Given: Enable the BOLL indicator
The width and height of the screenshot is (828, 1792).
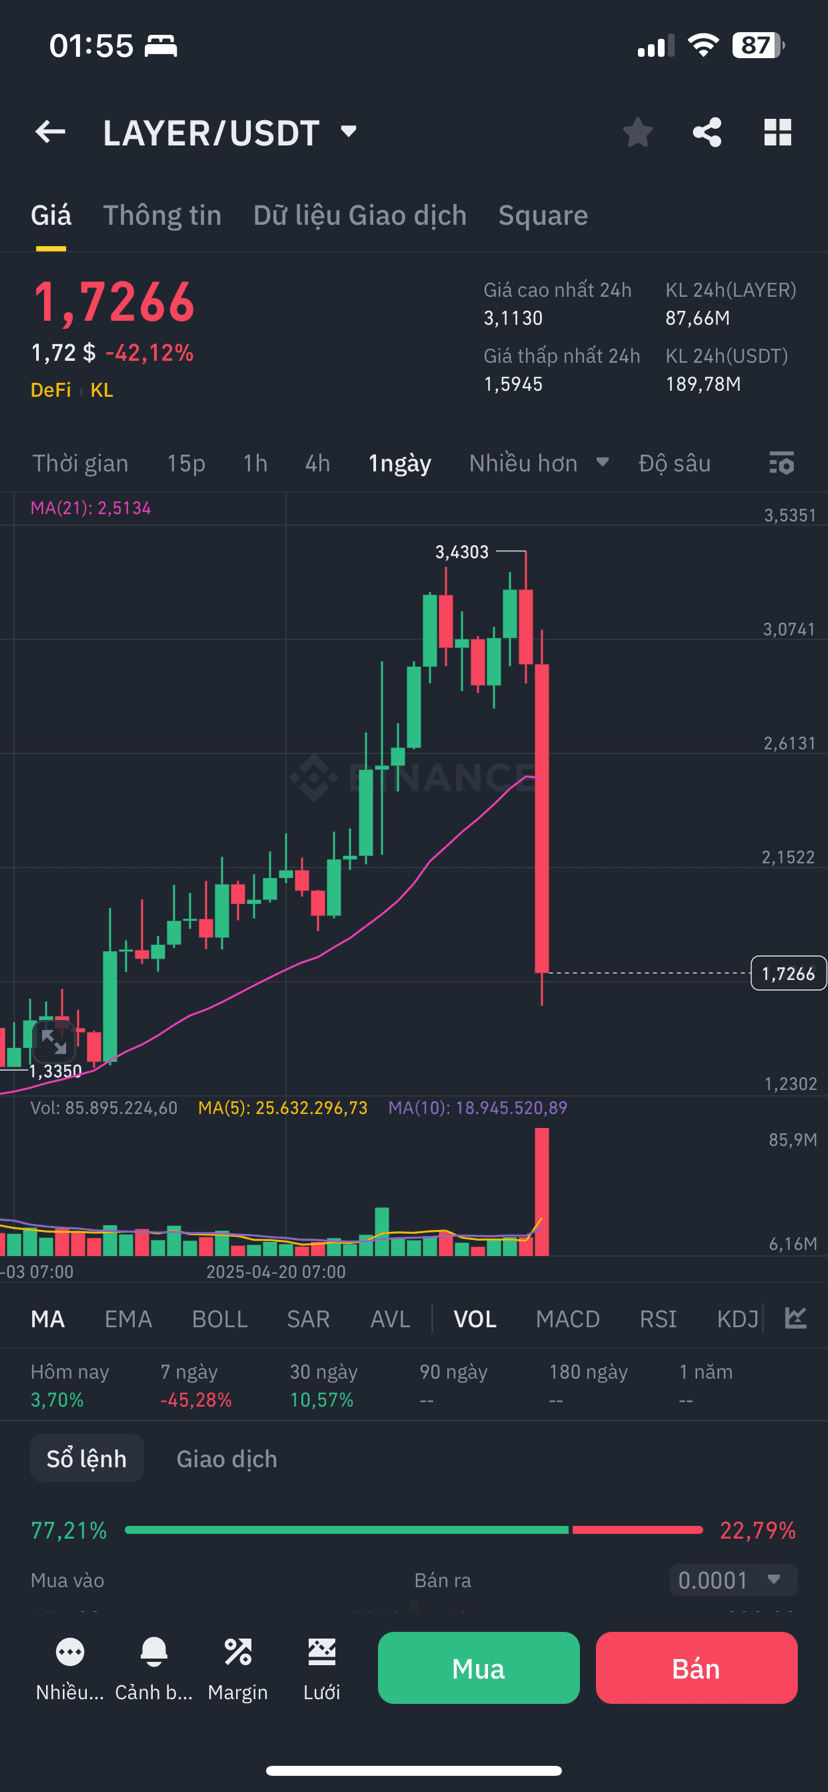Looking at the screenshot, I should tap(219, 1319).
